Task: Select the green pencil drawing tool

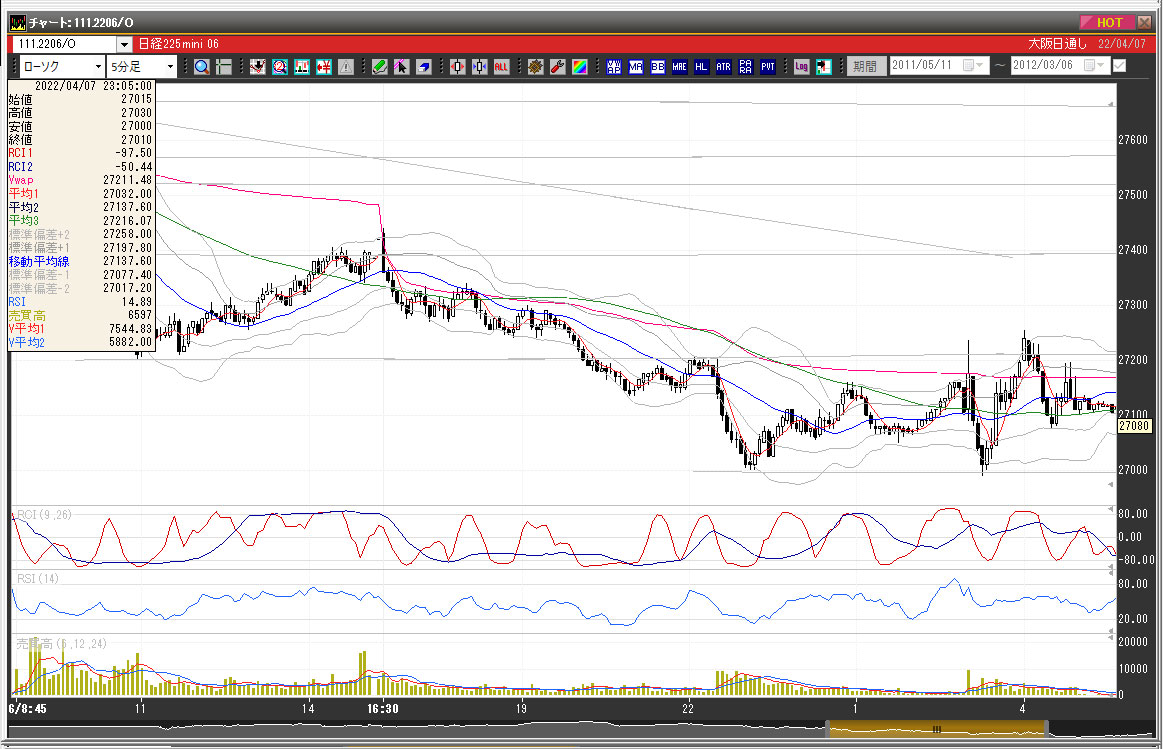Action: point(379,67)
